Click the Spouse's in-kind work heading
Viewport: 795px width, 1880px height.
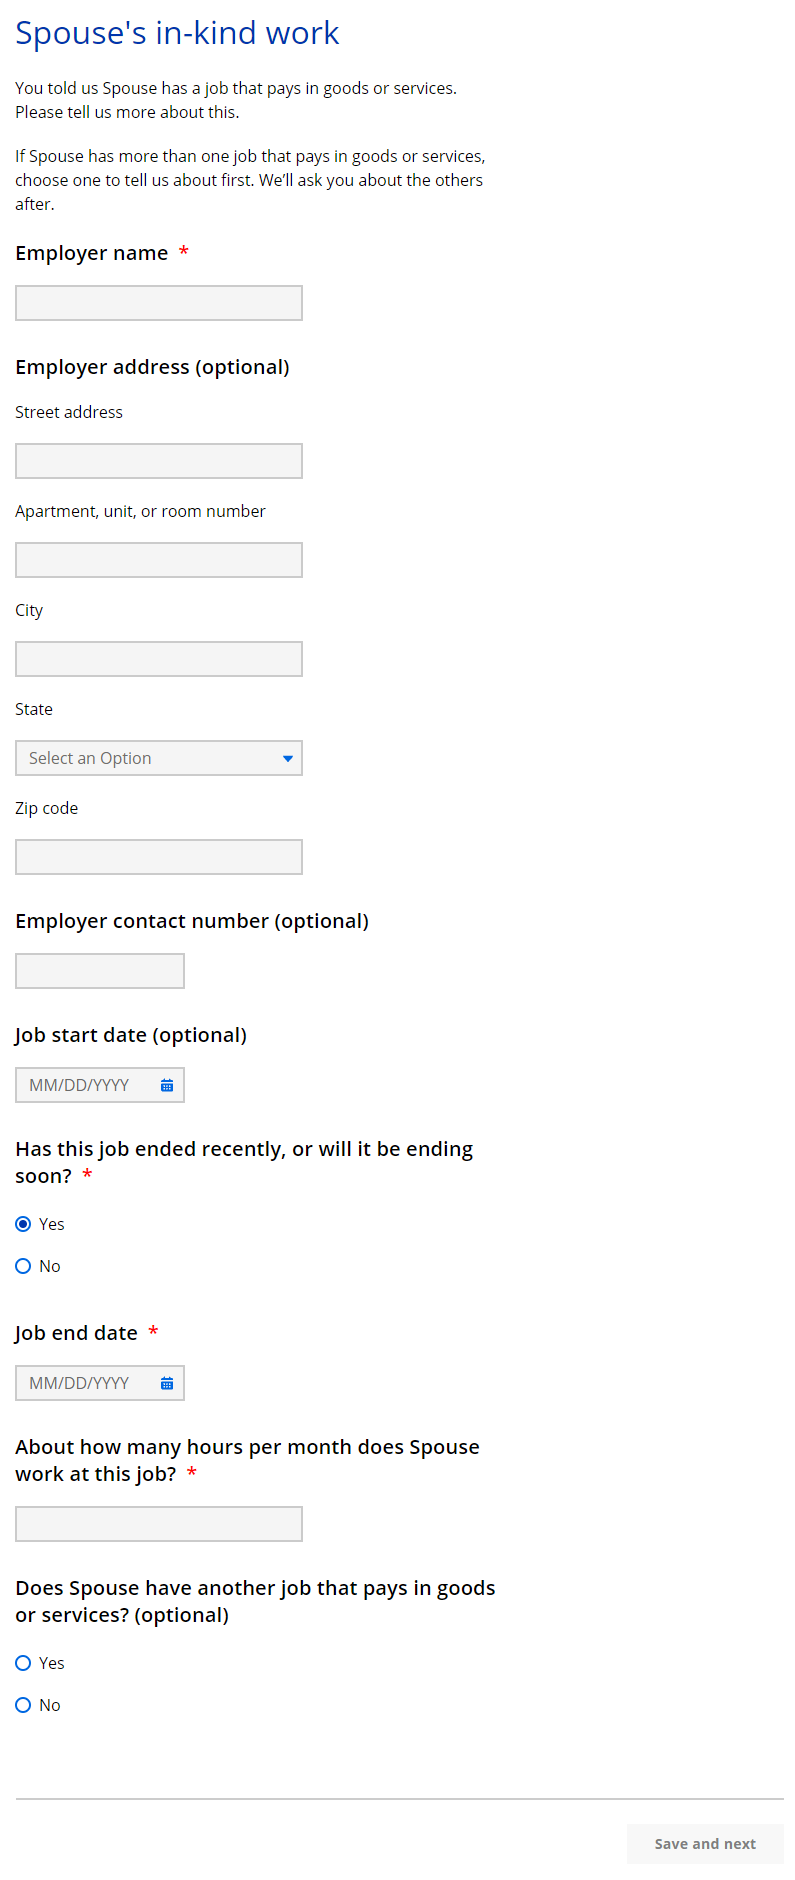tap(177, 33)
